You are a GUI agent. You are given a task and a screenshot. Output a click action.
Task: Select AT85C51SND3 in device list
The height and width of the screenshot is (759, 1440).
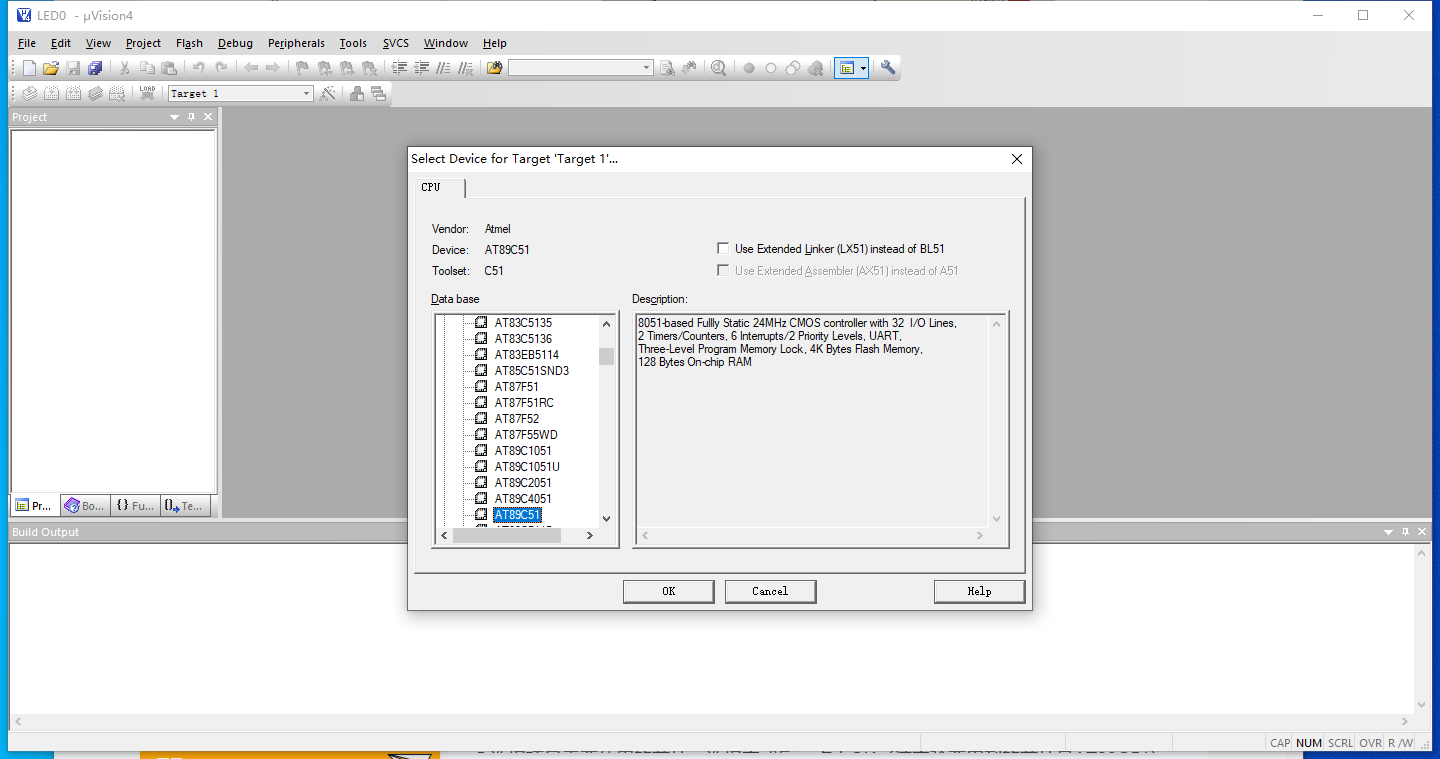pyautogui.click(x=531, y=371)
